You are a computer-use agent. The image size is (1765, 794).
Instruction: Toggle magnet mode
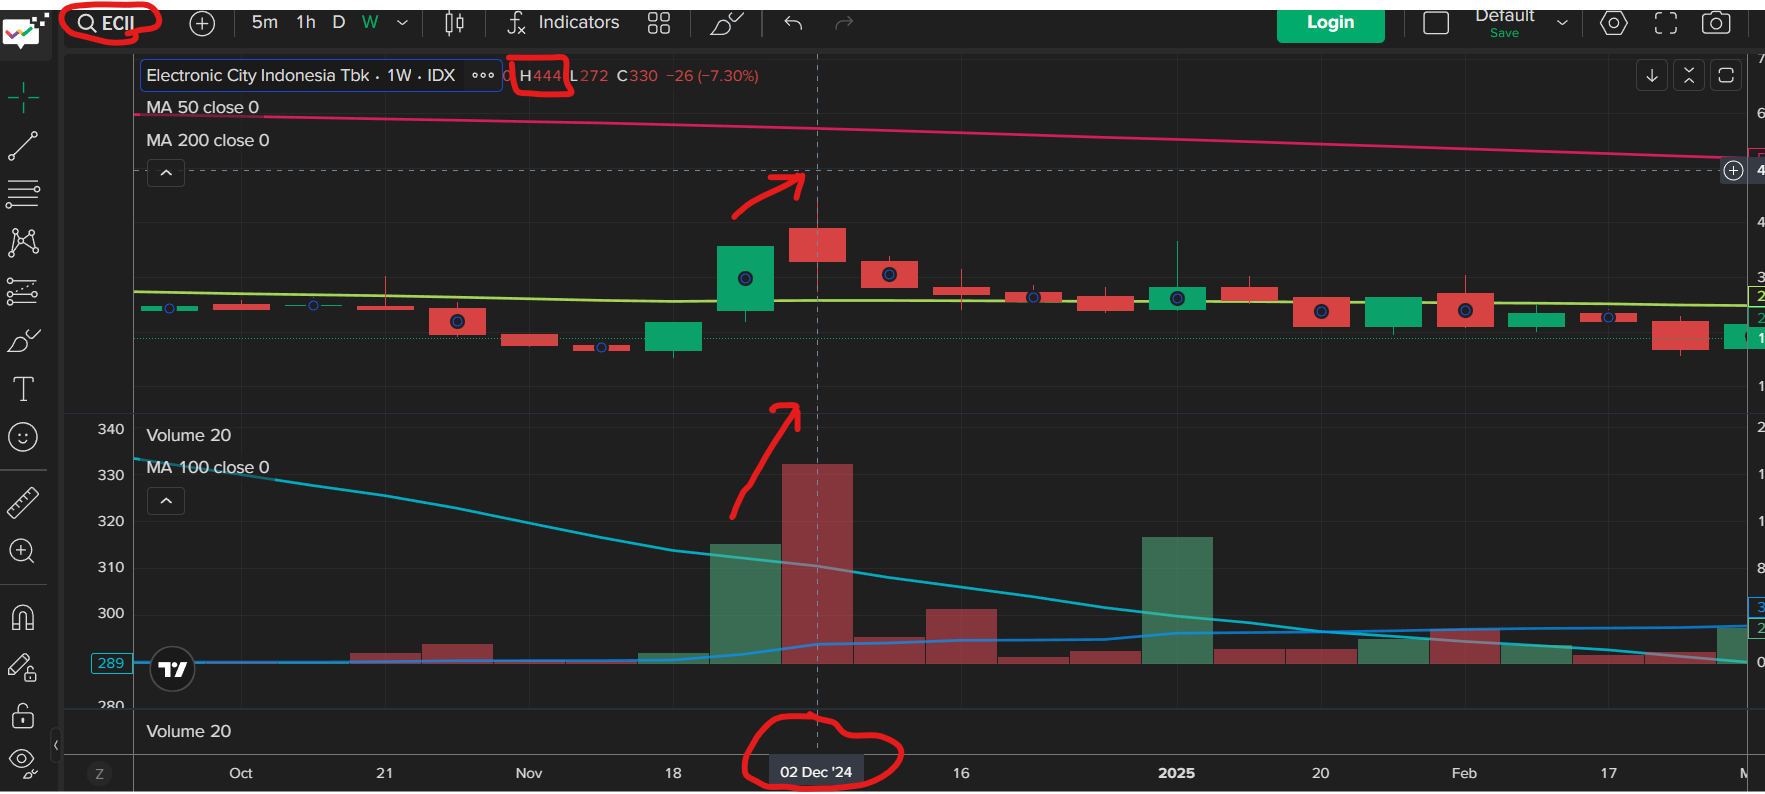pyautogui.click(x=23, y=618)
